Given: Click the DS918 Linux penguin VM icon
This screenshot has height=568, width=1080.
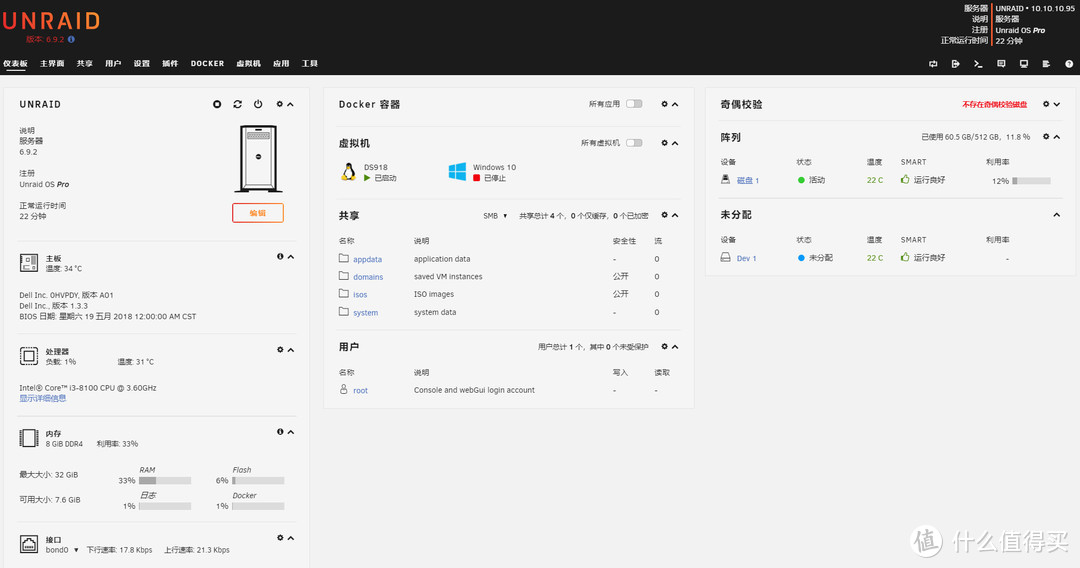Looking at the screenshot, I should [x=349, y=171].
